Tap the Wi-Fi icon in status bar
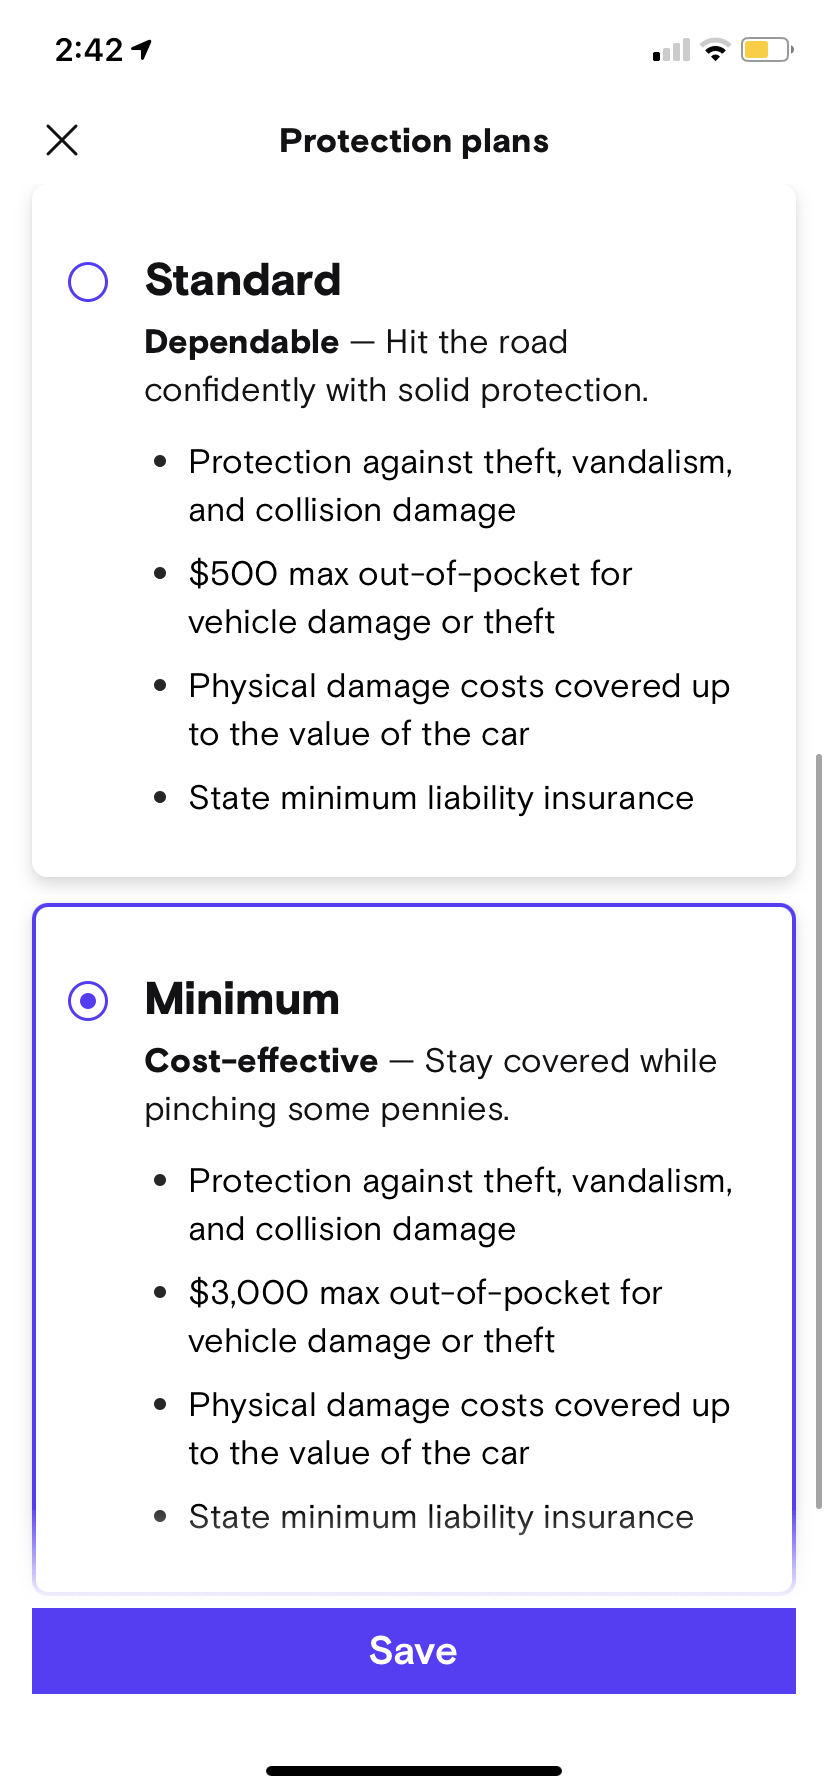The height and width of the screenshot is (1792, 828). (x=715, y=49)
